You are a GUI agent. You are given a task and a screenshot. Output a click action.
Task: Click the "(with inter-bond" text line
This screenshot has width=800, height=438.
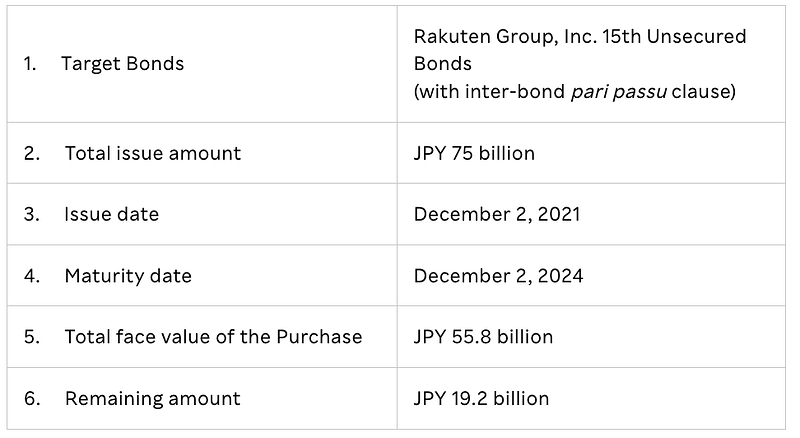[489, 92]
